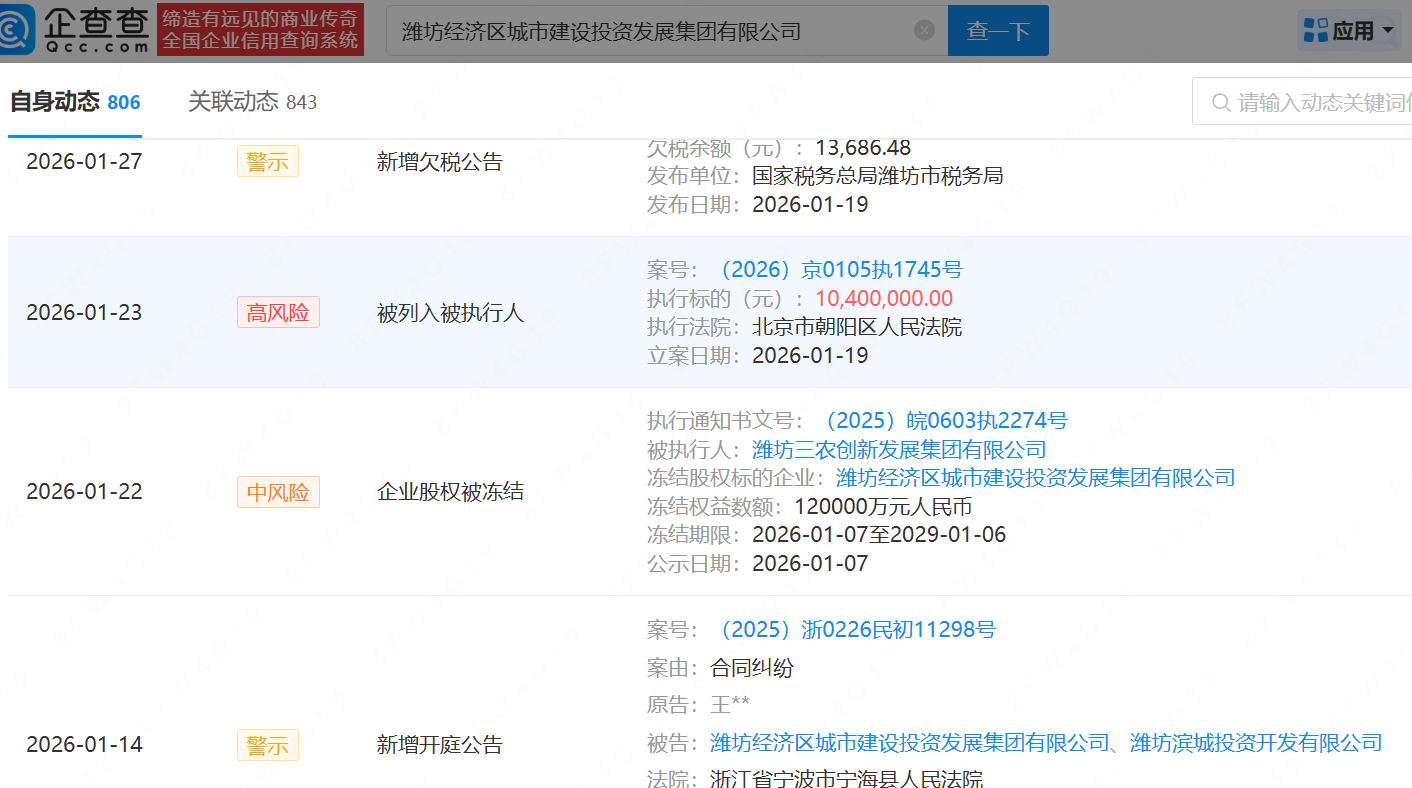Open notice (2025)皖0603执2274号
The width and height of the screenshot is (1412, 788).
tap(942, 421)
